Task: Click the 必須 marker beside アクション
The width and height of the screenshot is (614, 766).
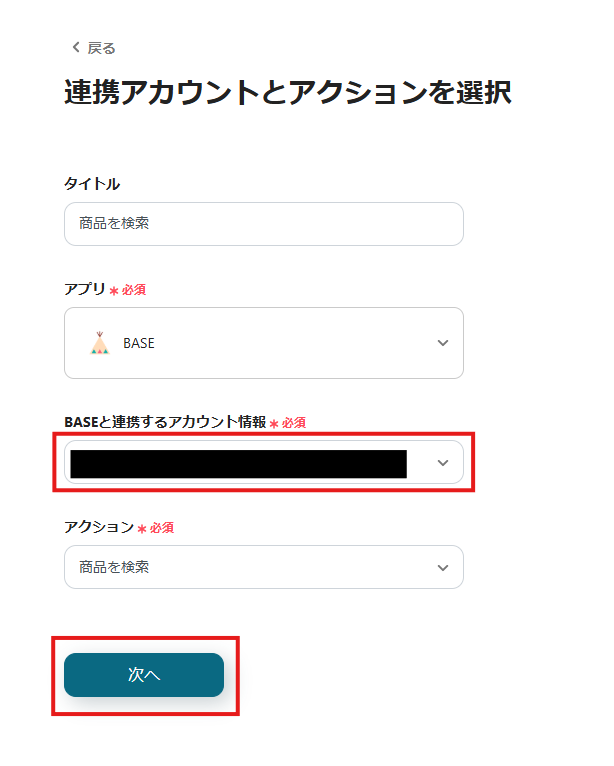Action: [x=162, y=527]
